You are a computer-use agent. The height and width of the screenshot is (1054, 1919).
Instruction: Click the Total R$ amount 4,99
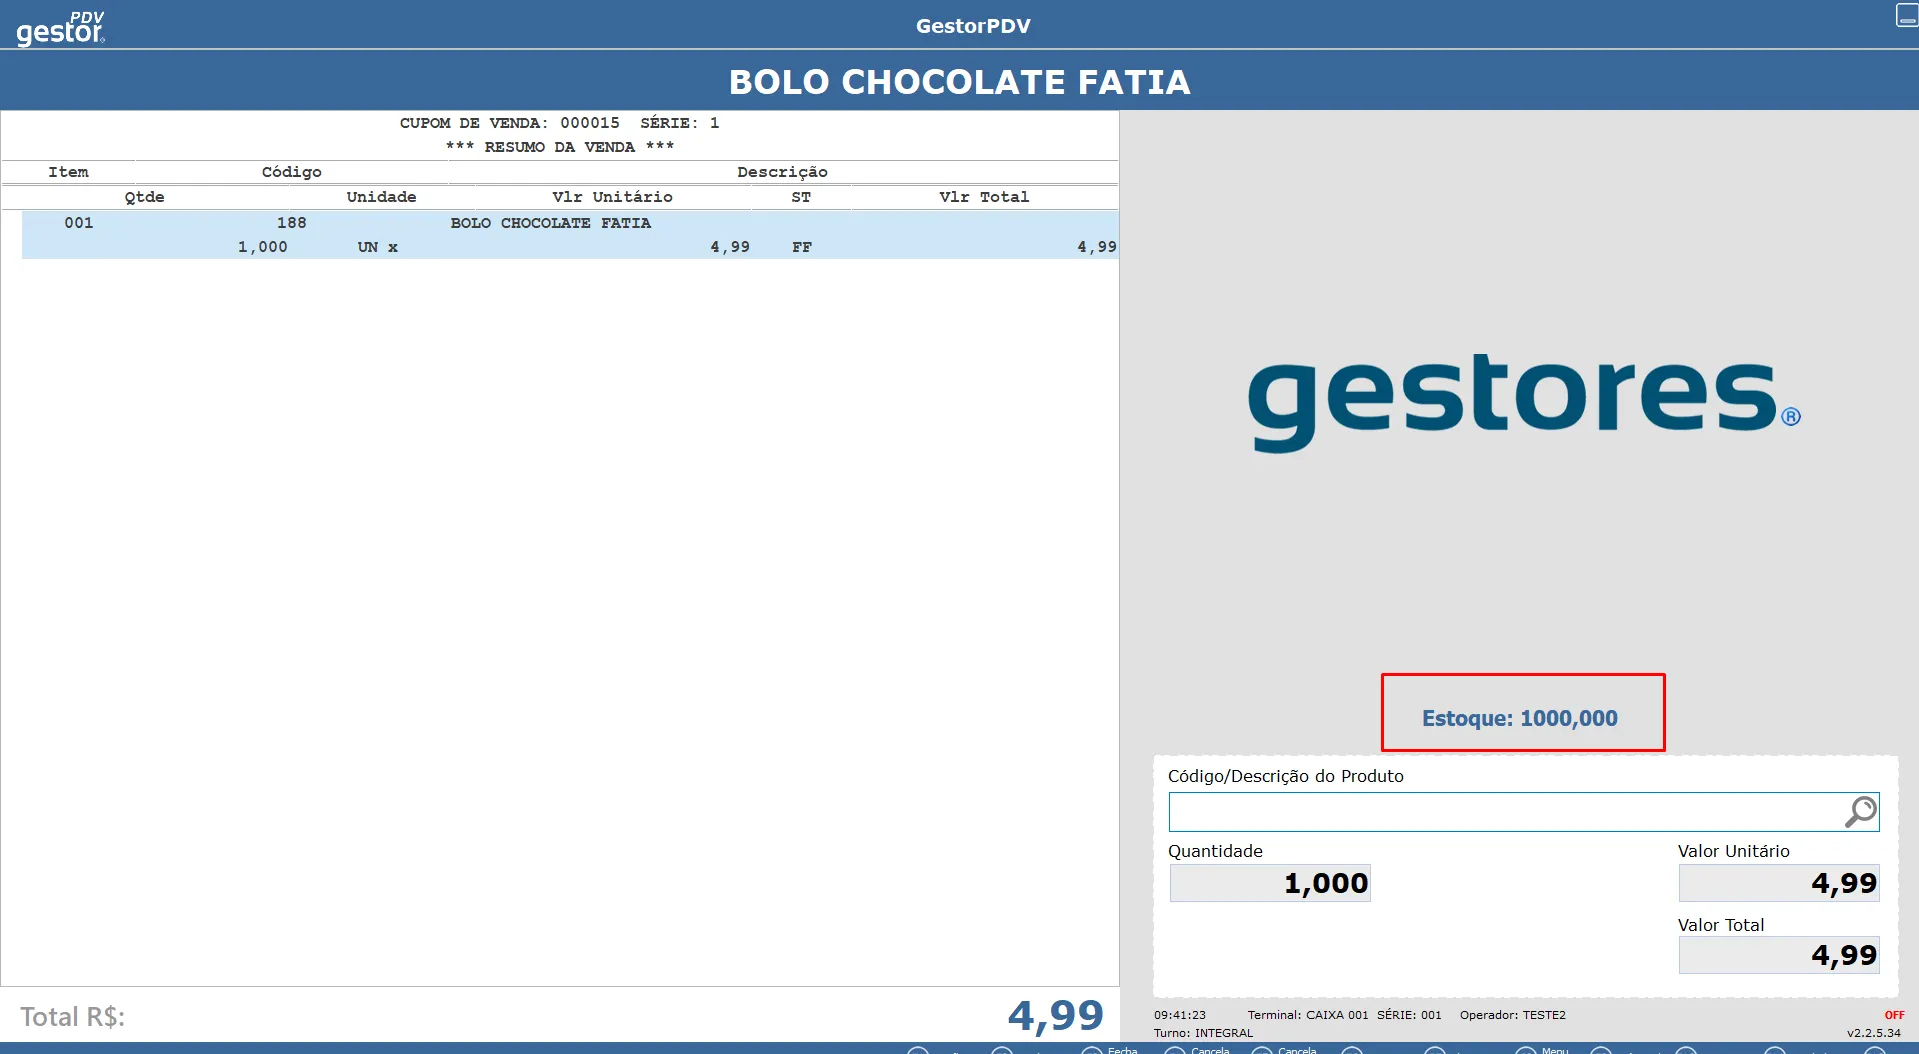[x=1055, y=1016]
